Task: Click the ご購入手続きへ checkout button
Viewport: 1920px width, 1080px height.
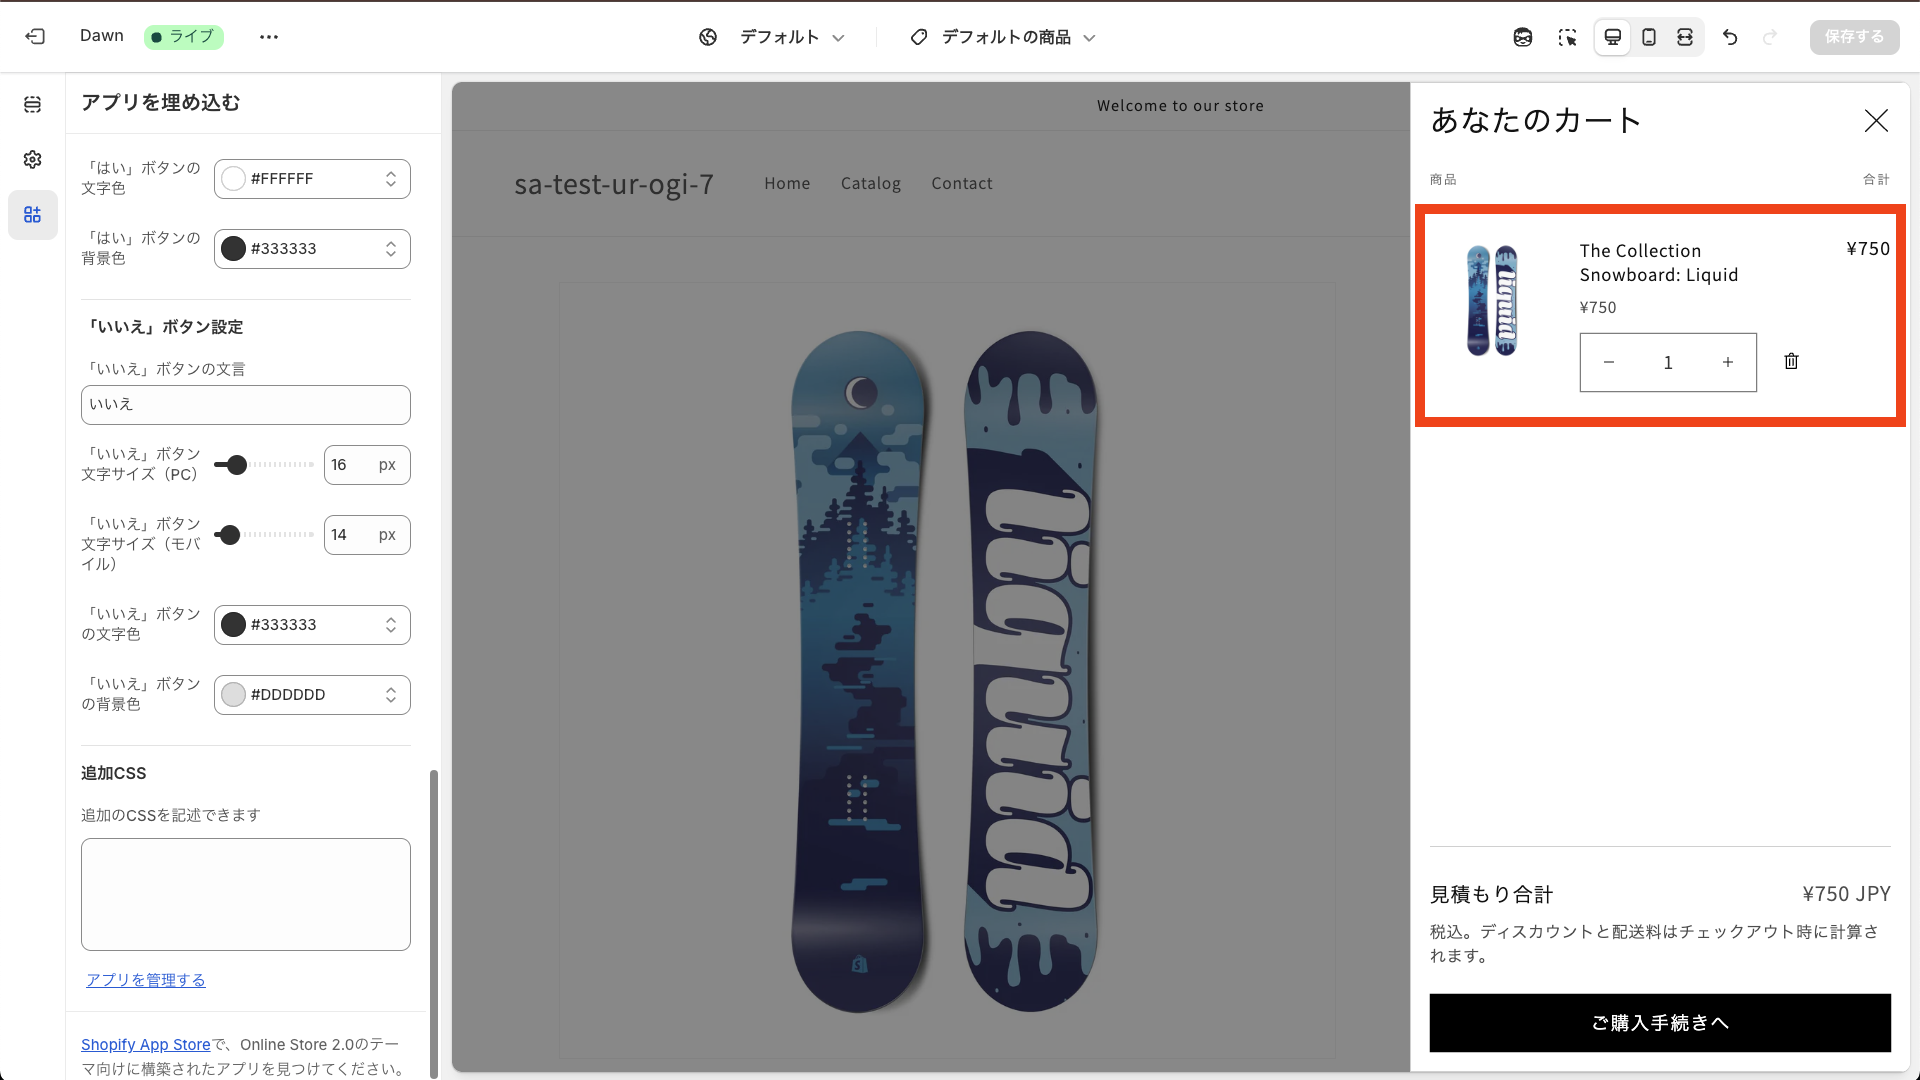Action: pos(1659,1022)
